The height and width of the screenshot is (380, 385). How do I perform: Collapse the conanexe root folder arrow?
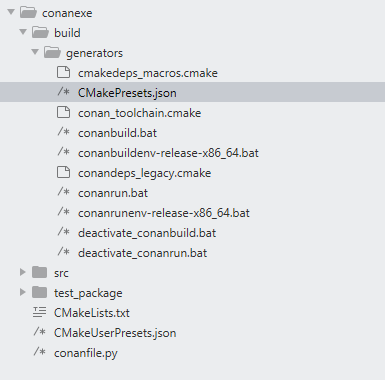pyautogui.click(x=11, y=12)
